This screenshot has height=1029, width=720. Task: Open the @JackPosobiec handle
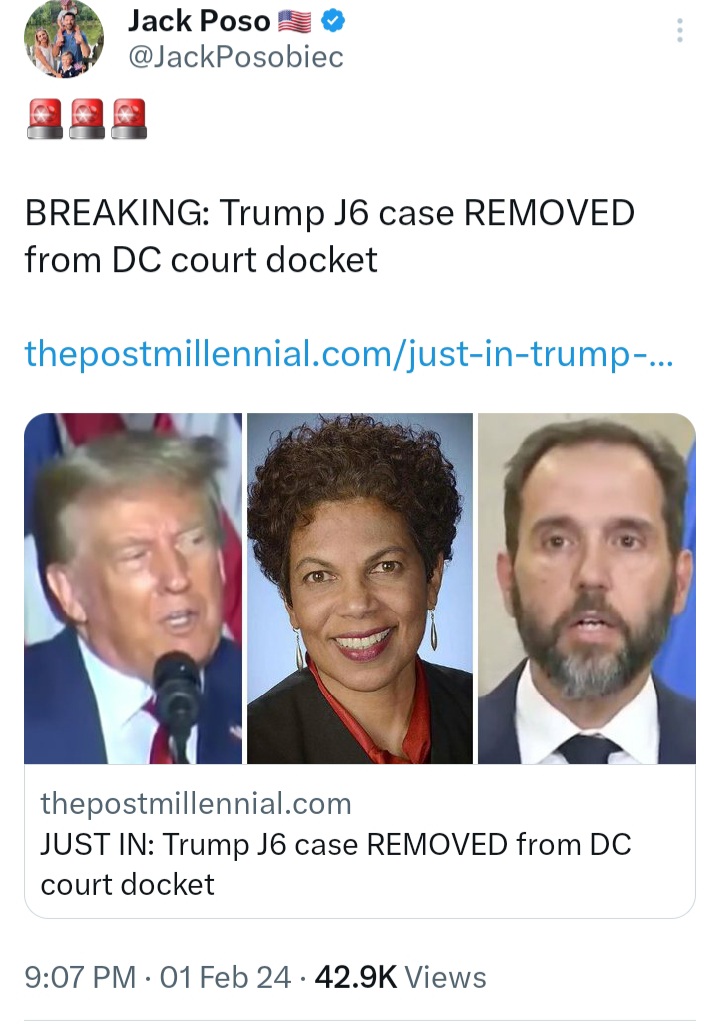point(236,57)
